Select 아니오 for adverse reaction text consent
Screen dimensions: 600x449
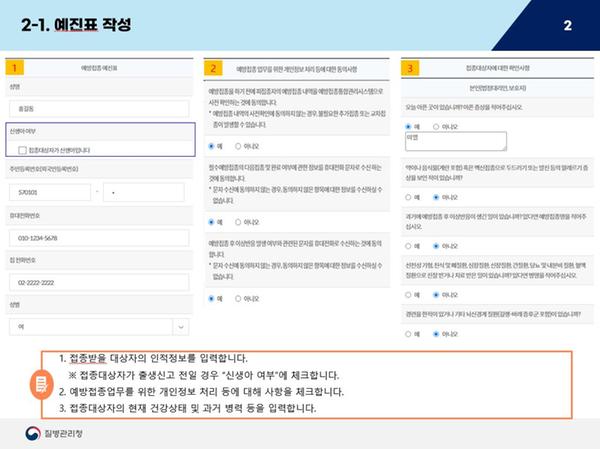point(237,297)
